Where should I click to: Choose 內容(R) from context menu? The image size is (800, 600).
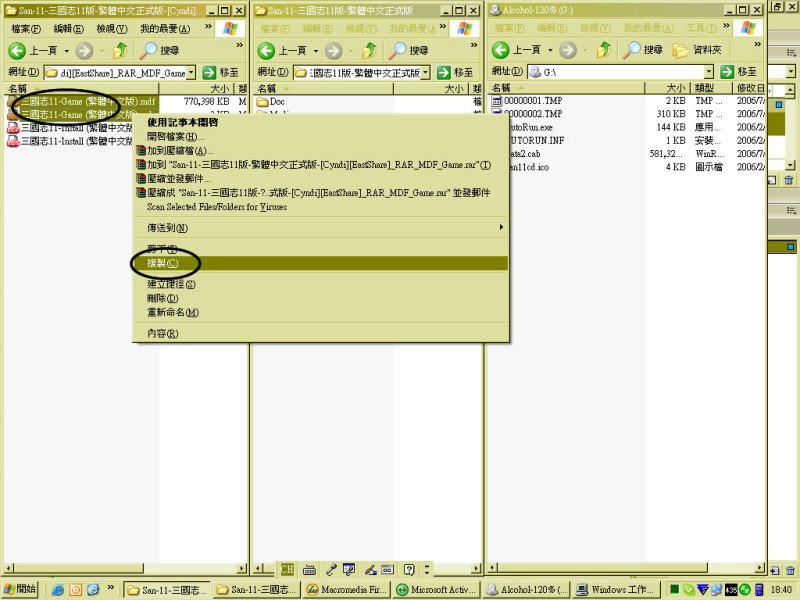click(x=320, y=333)
